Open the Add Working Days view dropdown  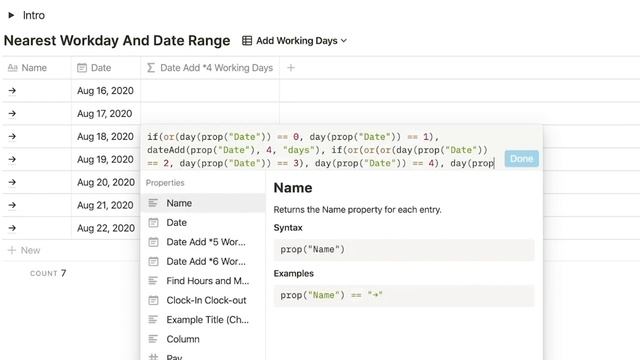click(x=295, y=41)
